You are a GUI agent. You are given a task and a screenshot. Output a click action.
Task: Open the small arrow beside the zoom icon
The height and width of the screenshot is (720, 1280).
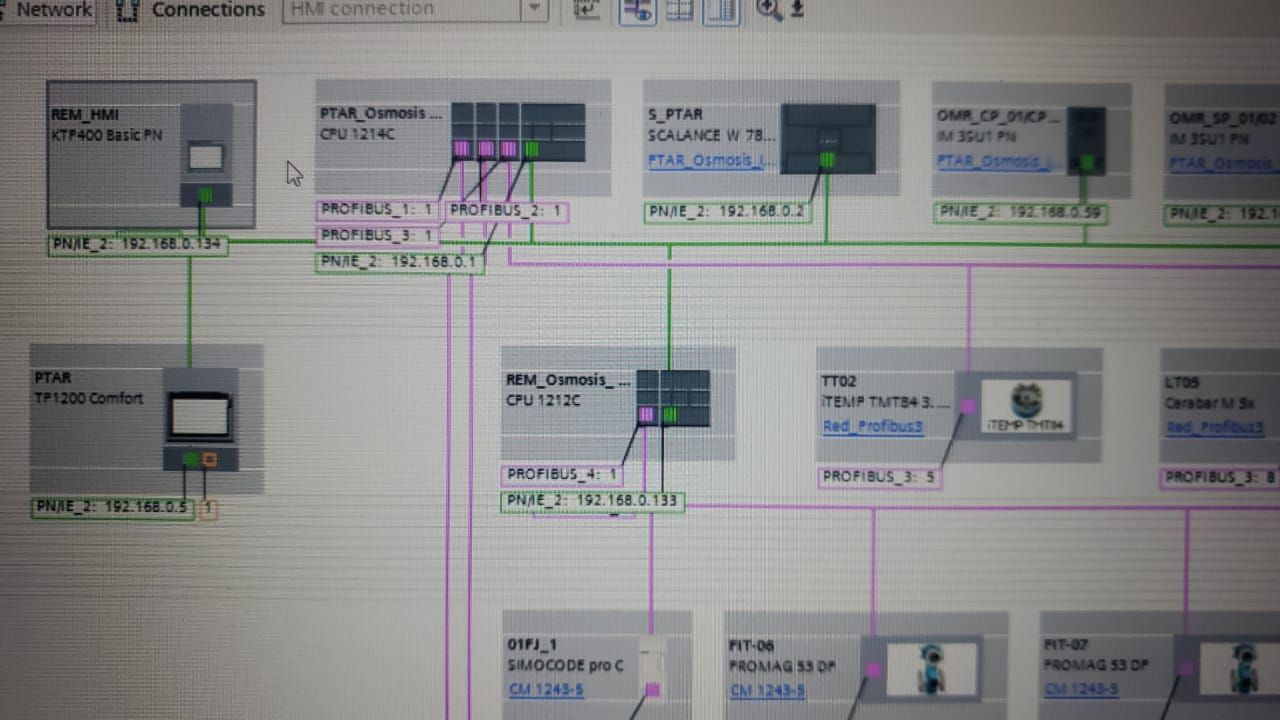click(797, 9)
